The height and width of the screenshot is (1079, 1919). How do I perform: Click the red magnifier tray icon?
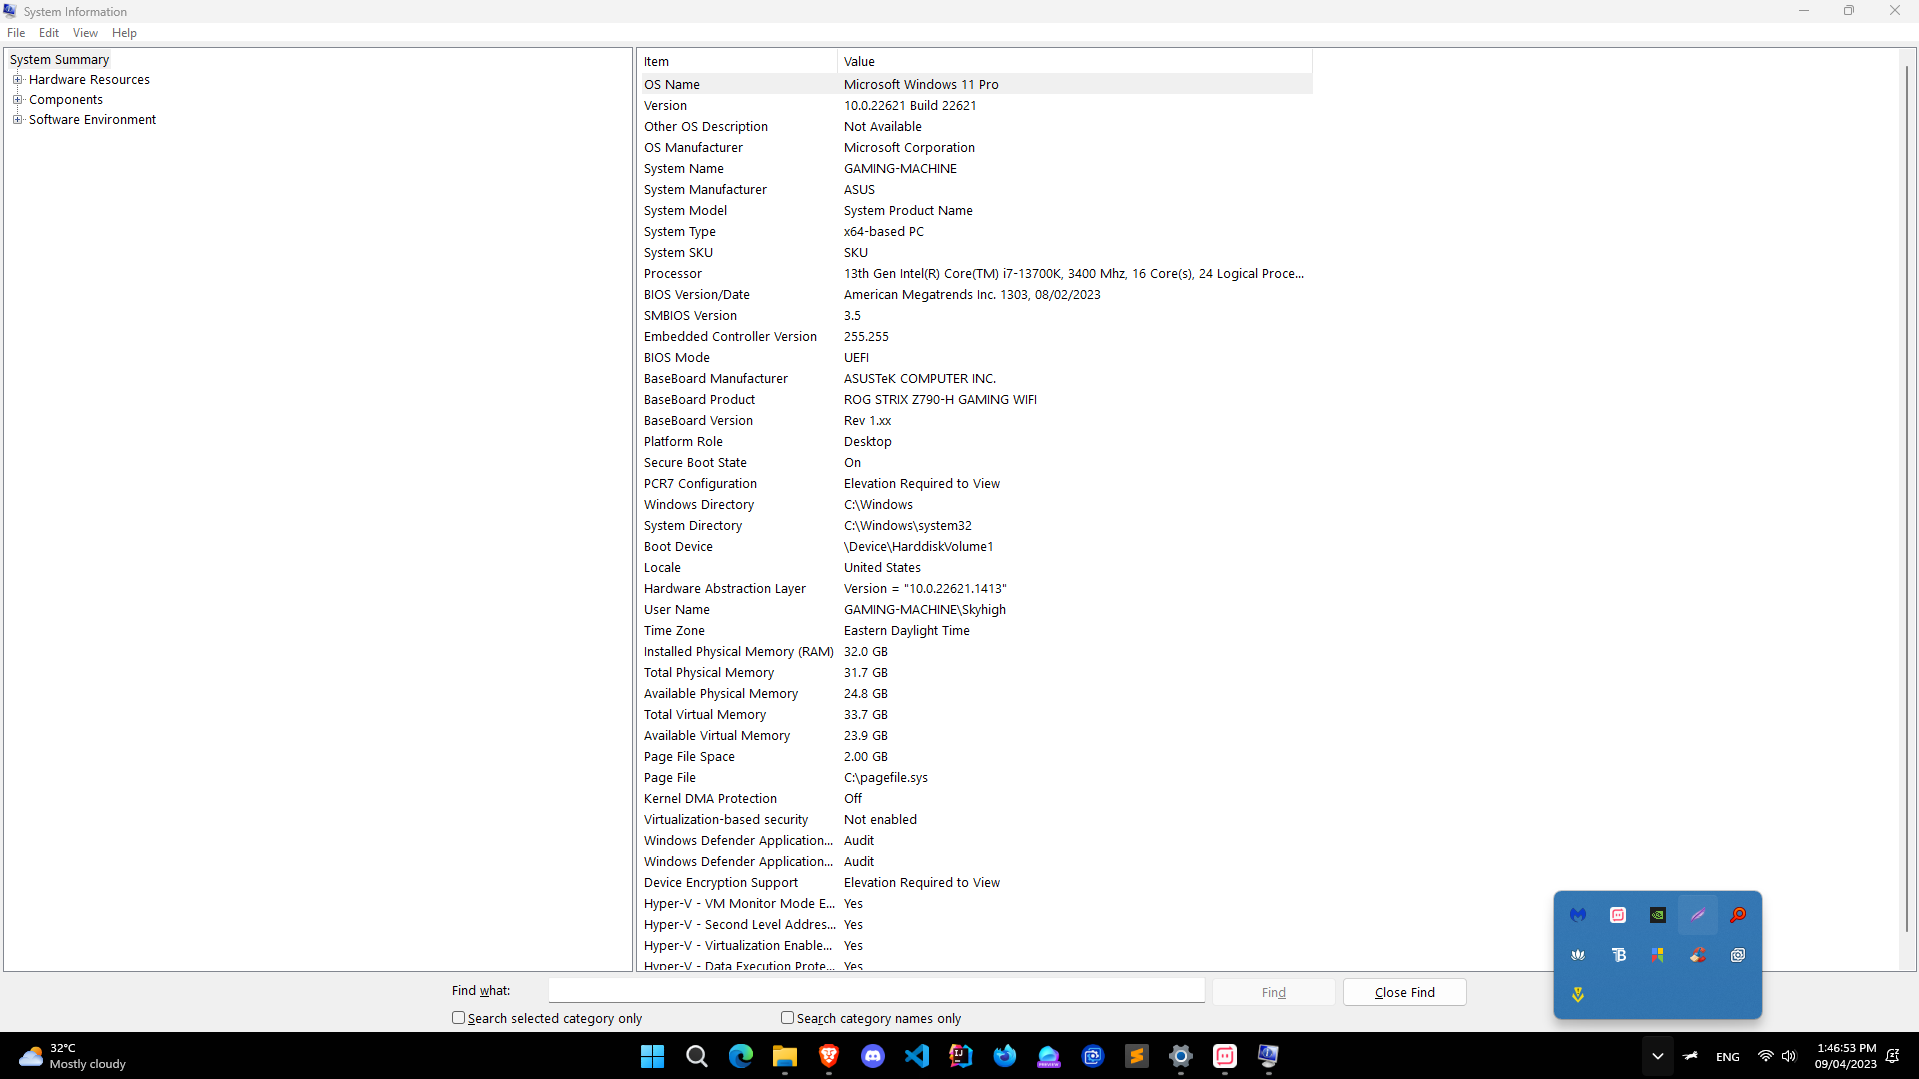point(1738,915)
